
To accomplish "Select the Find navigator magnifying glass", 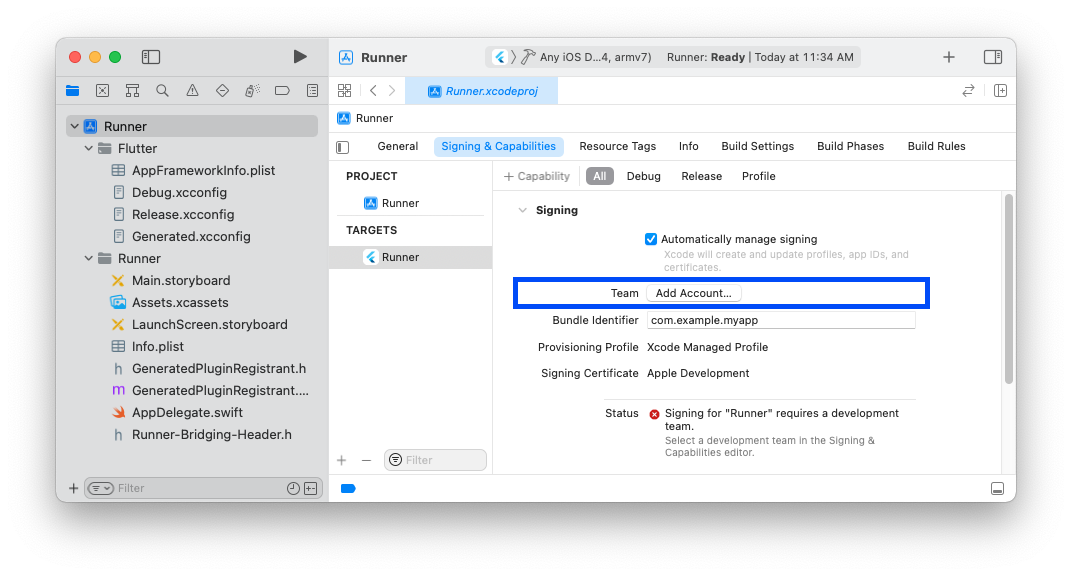I will click(x=162, y=90).
